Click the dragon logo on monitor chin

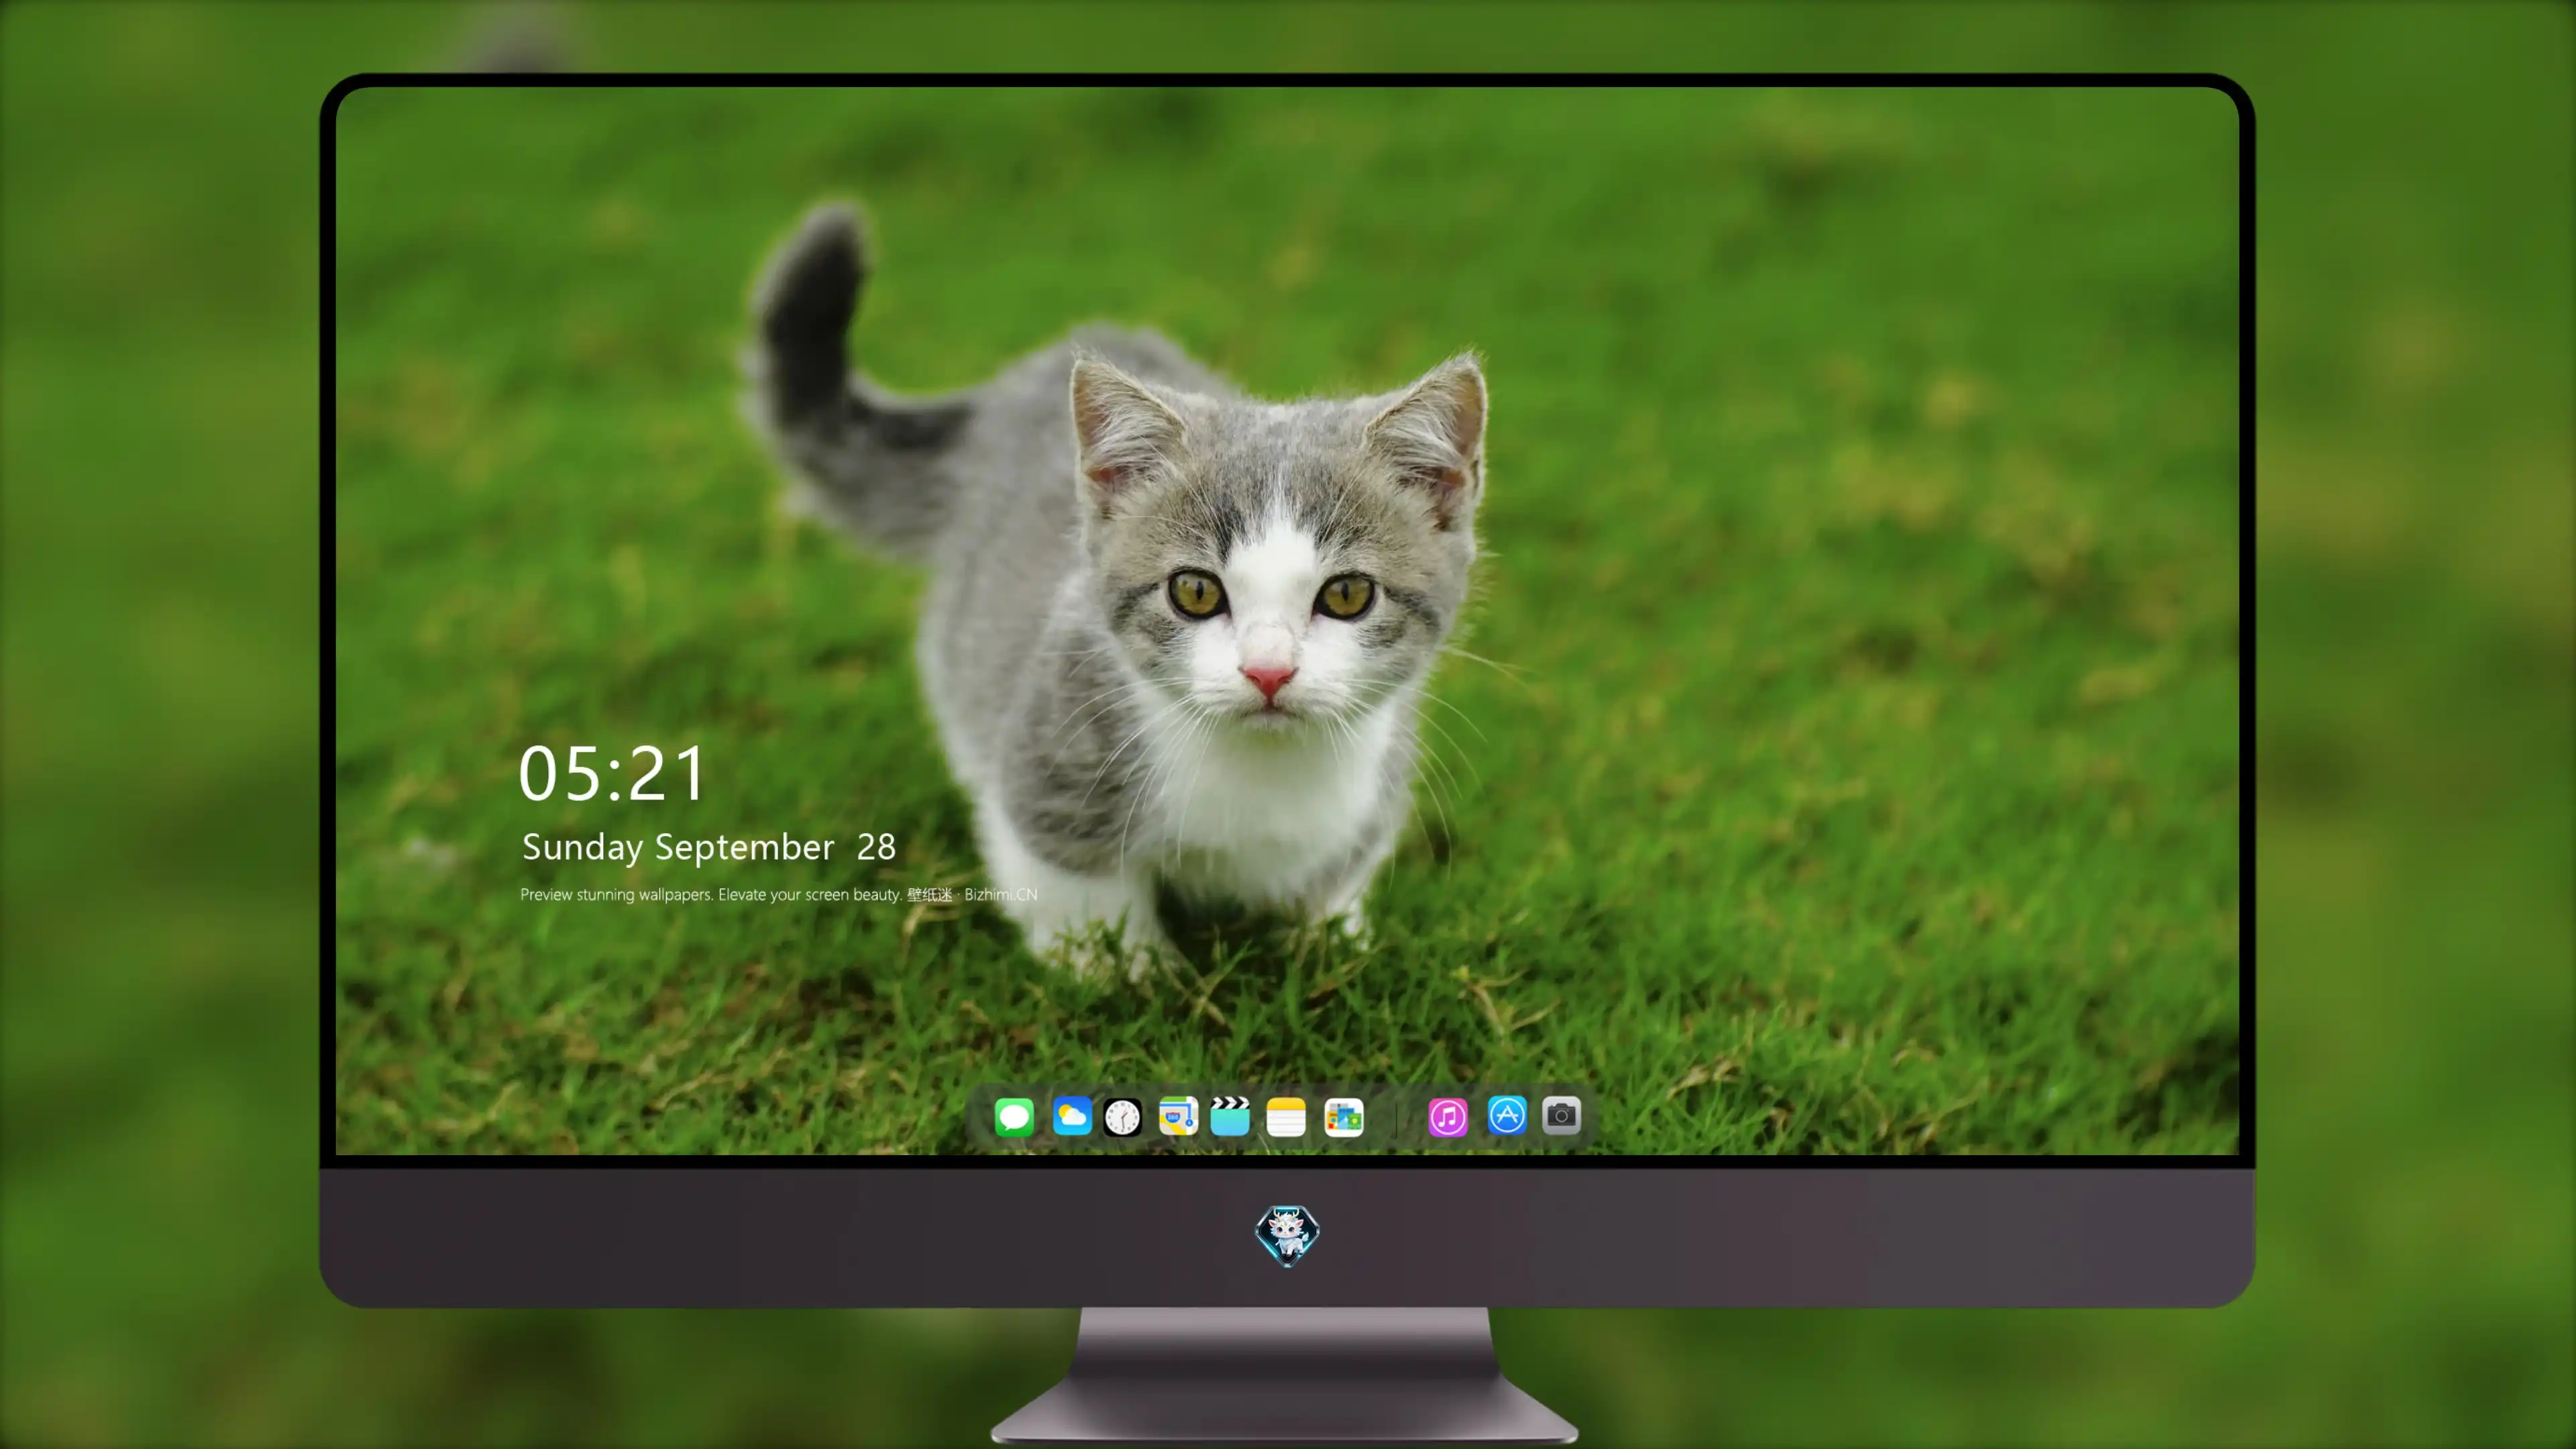pyautogui.click(x=1287, y=1235)
